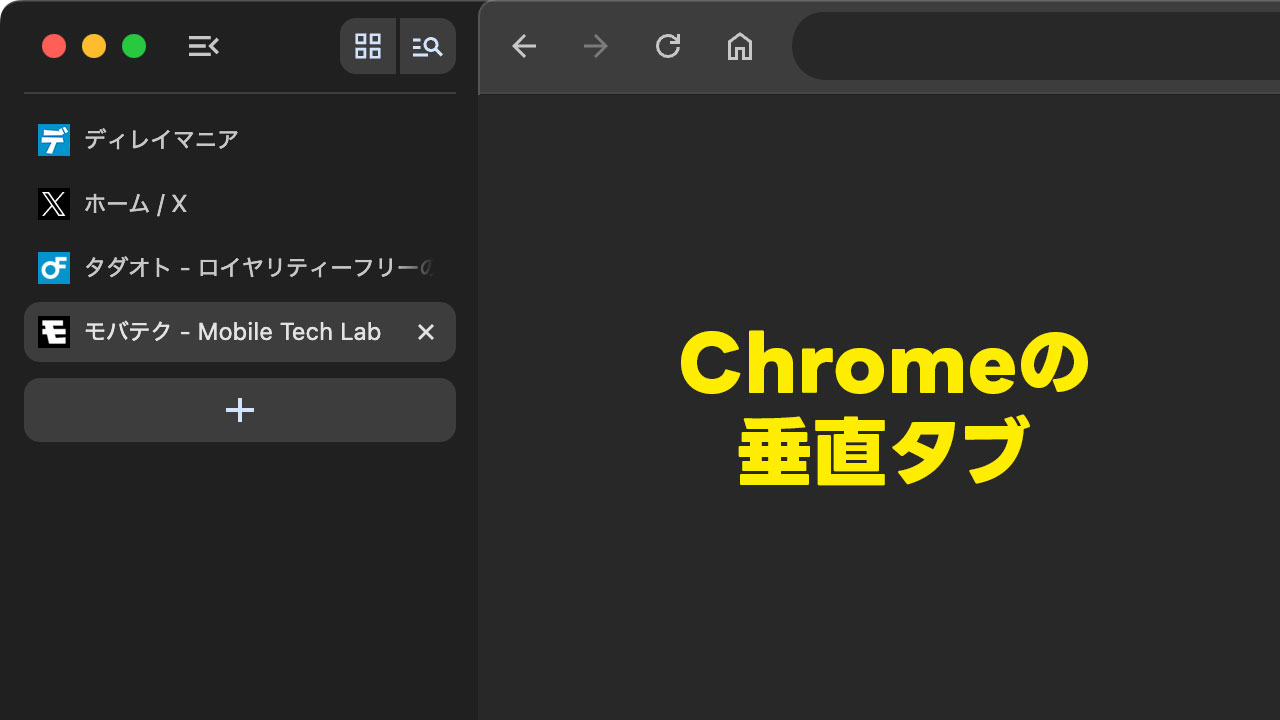Minimize the window with the yellow button
The width and height of the screenshot is (1280, 720).
(x=94, y=46)
